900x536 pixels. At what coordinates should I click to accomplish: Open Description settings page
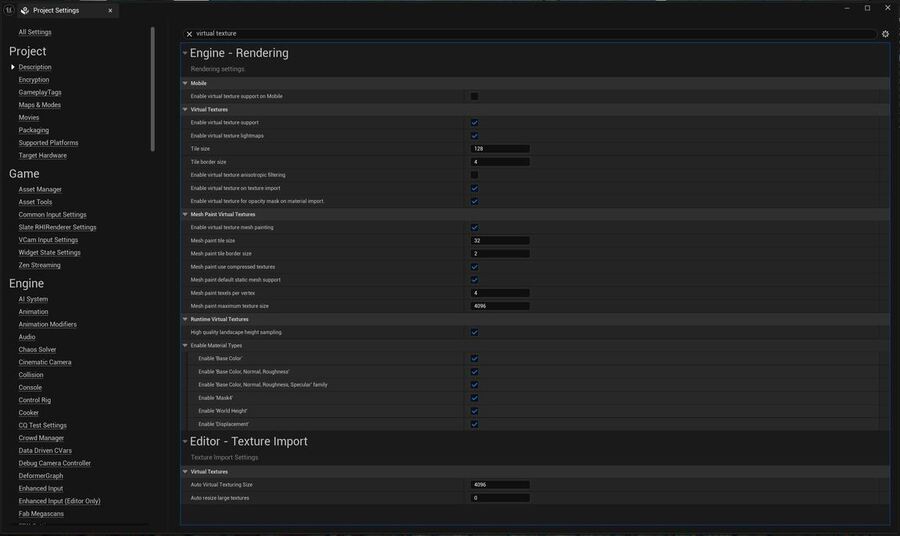coord(35,67)
